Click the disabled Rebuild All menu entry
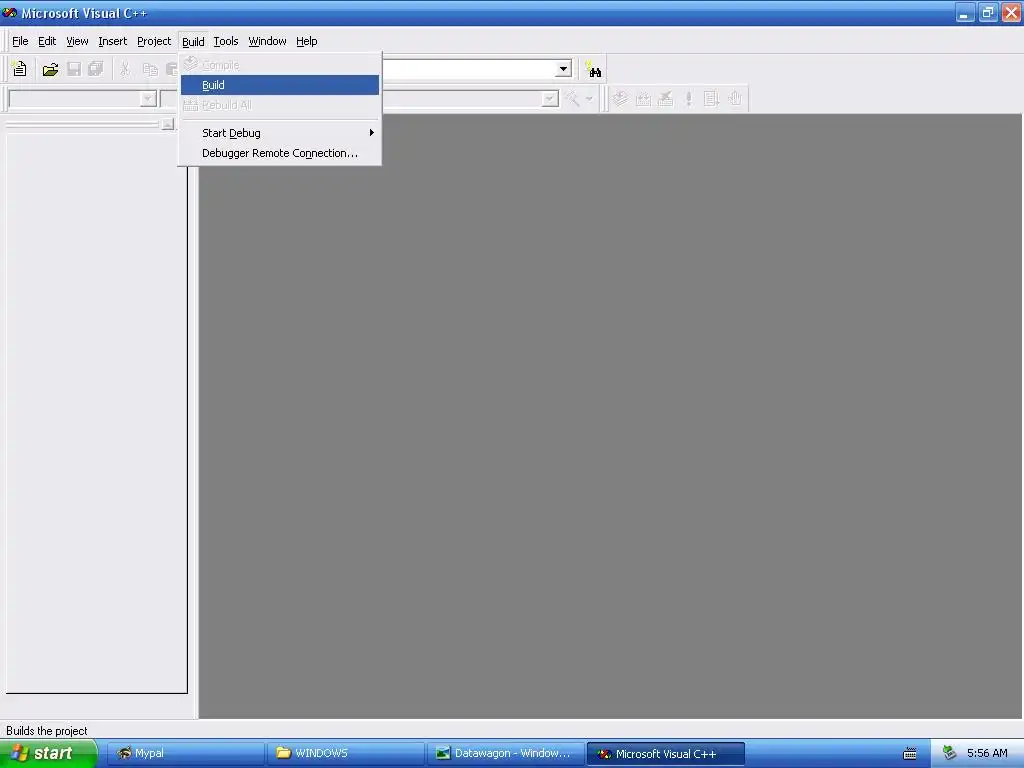Screen dimensions: 1024x768 tap(280, 105)
